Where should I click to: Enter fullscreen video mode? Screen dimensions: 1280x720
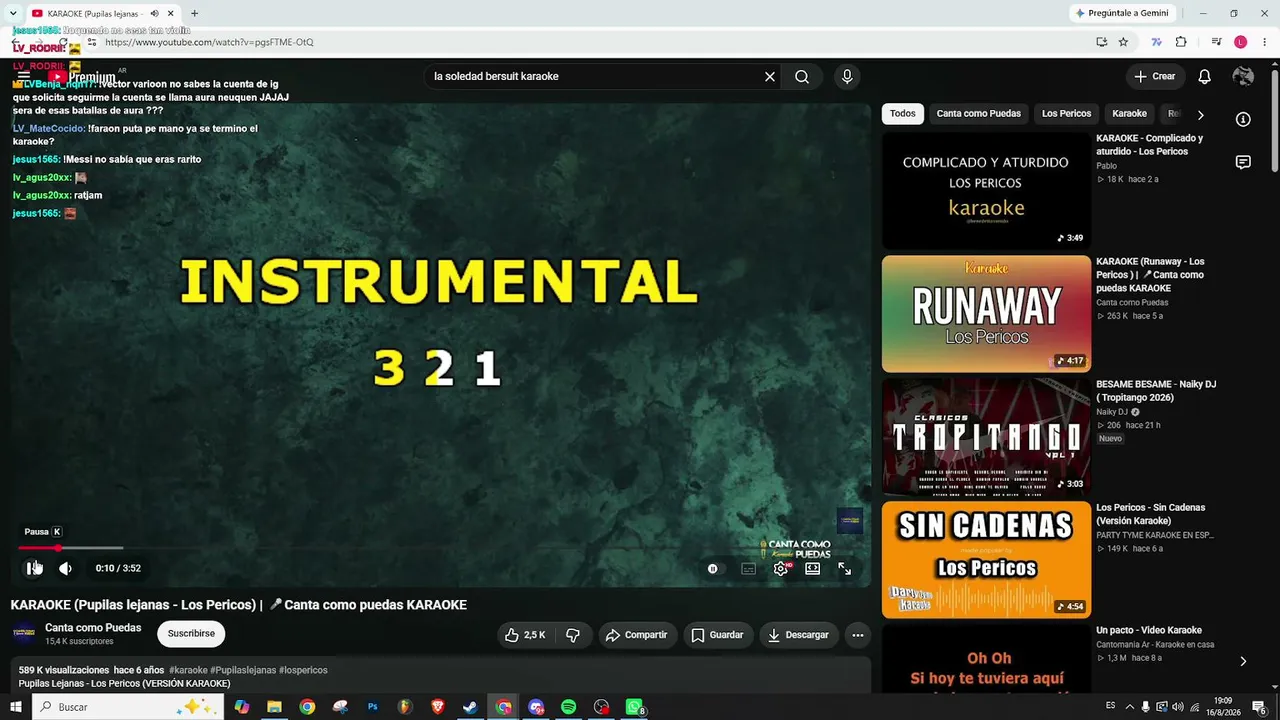point(845,568)
